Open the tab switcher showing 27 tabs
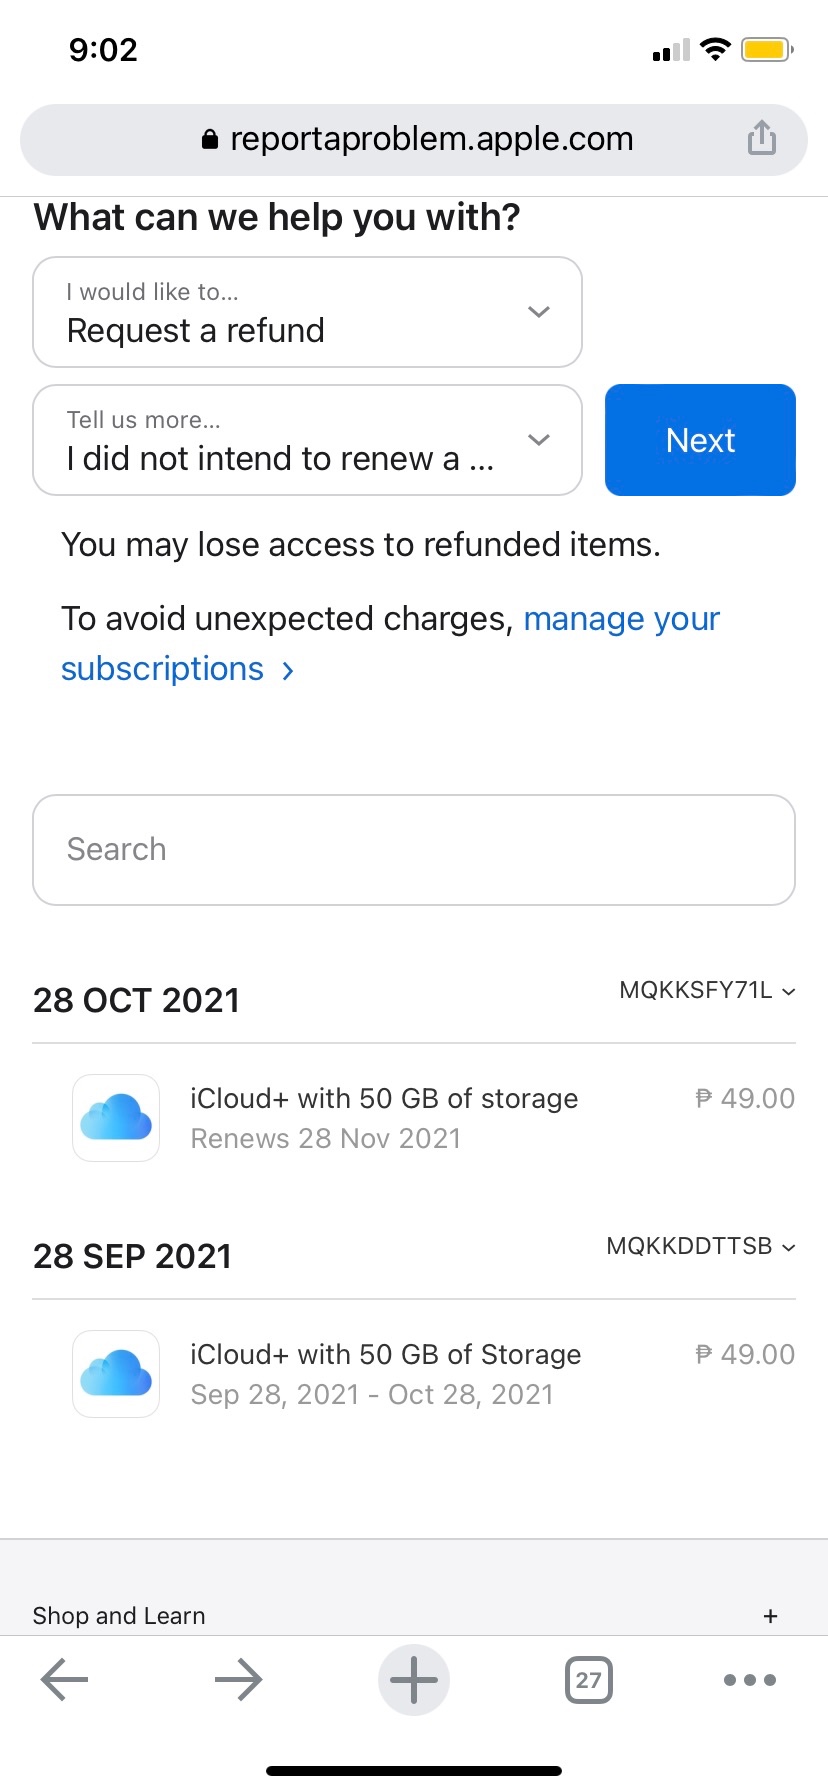Image resolution: width=828 pixels, height=1792 pixels. coord(588,1680)
